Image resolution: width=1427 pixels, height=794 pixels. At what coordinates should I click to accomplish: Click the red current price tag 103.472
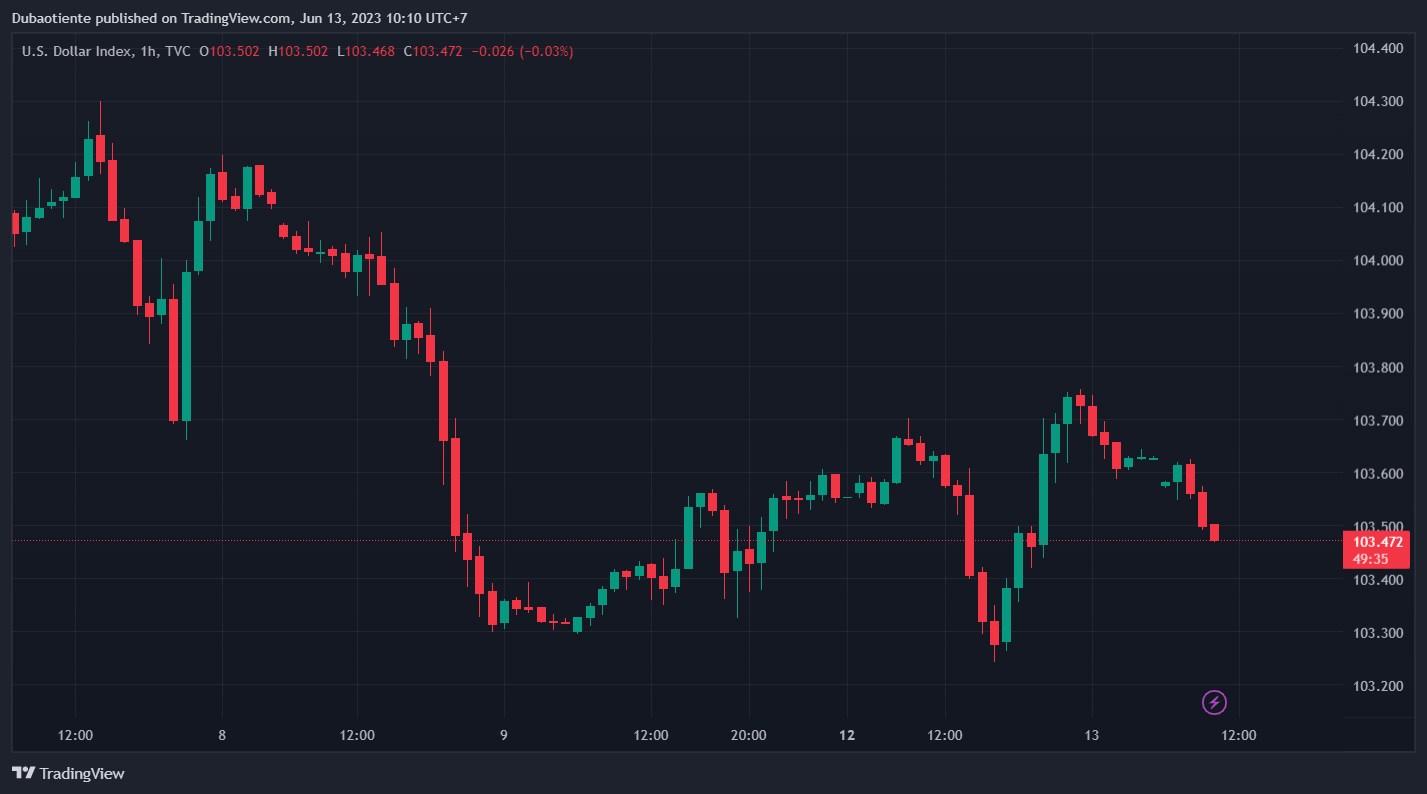1377,542
